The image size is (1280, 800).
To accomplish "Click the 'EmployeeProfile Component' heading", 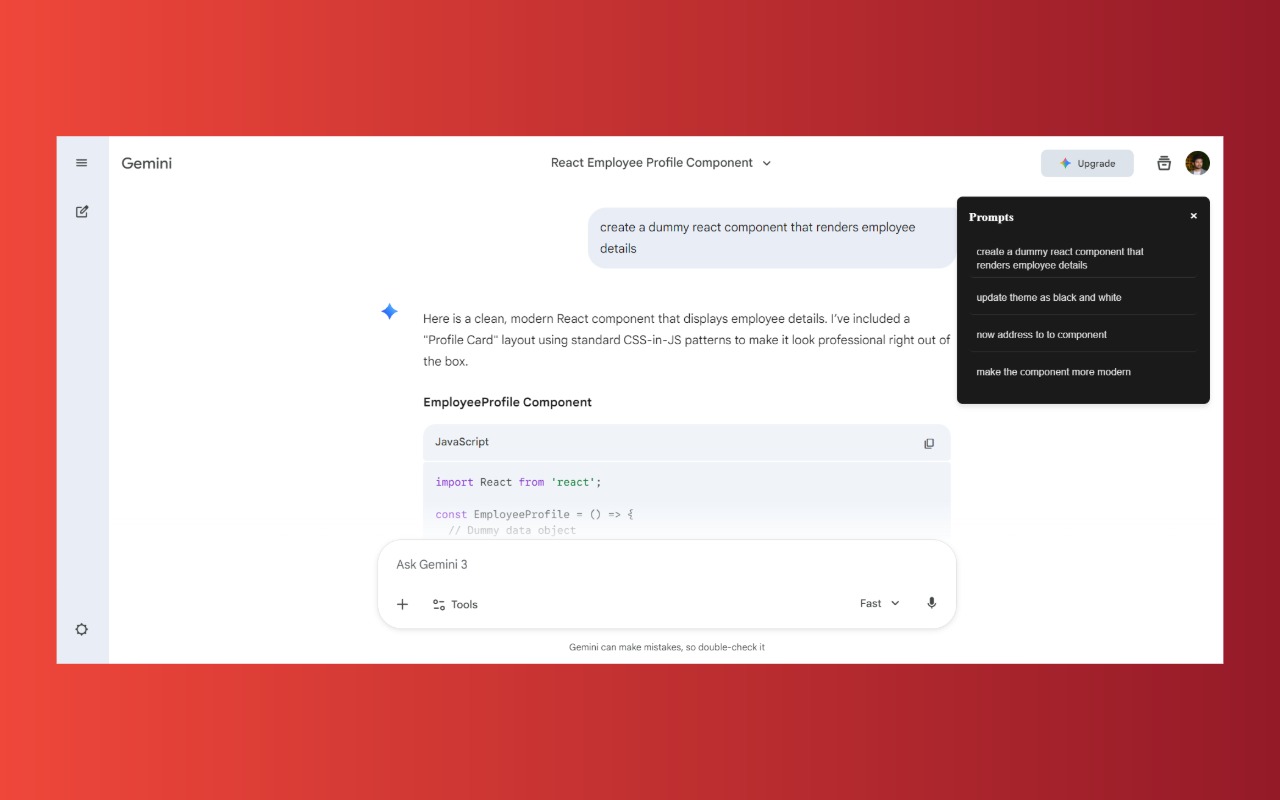I will click(507, 402).
